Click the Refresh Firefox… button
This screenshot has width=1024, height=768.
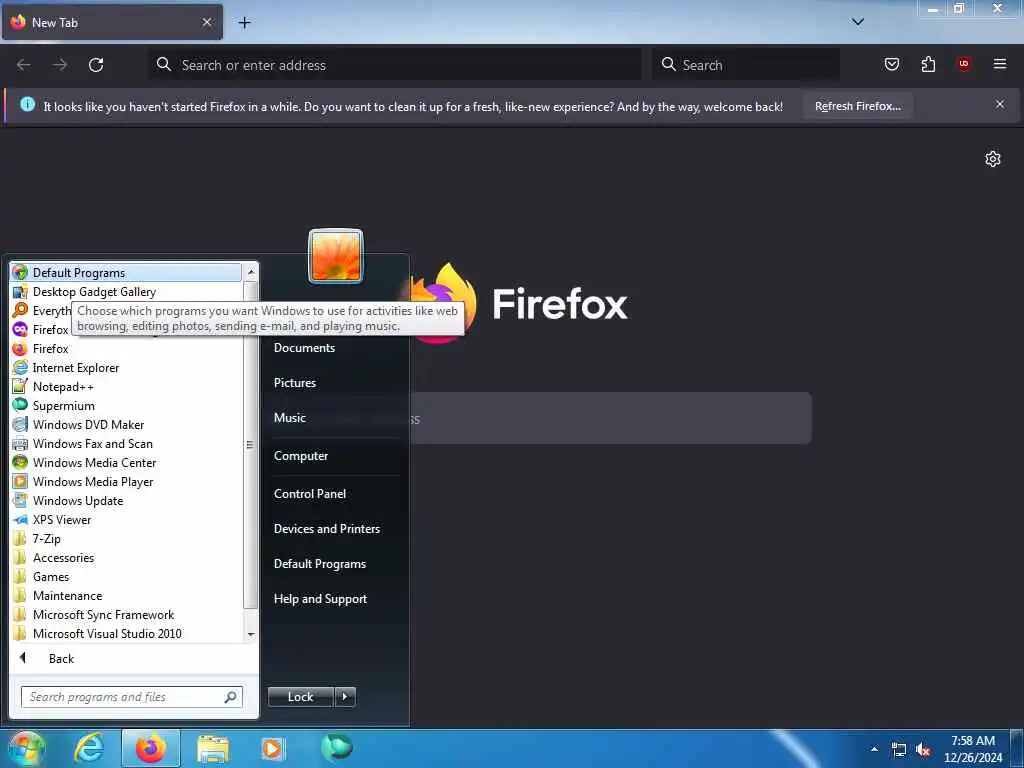click(x=857, y=106)
